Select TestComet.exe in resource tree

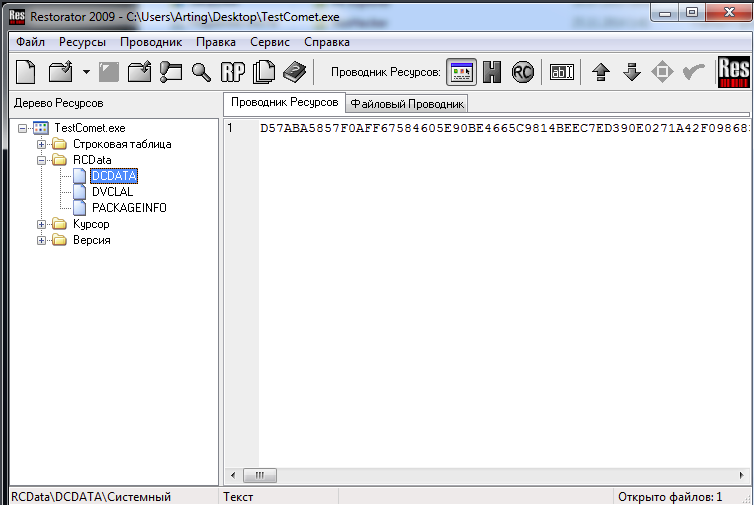(x=90, y=128)
